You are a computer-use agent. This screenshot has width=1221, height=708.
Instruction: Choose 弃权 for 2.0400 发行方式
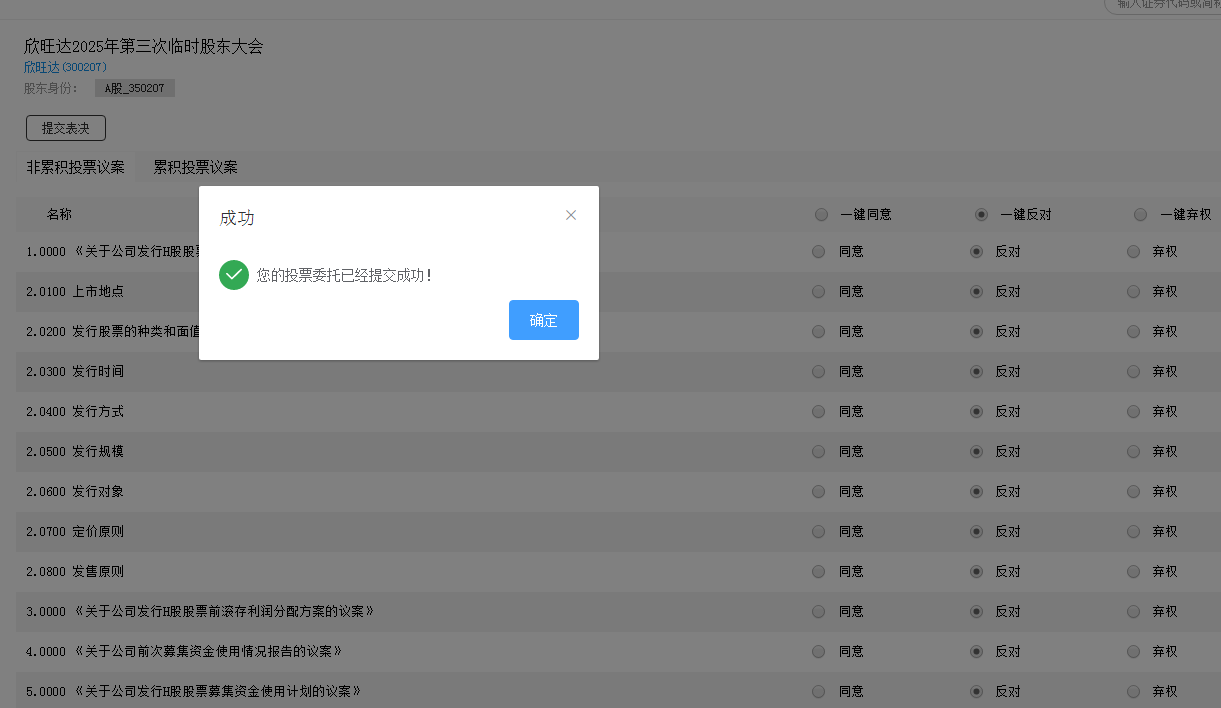pyautogui.click(x=1133, y=411)
